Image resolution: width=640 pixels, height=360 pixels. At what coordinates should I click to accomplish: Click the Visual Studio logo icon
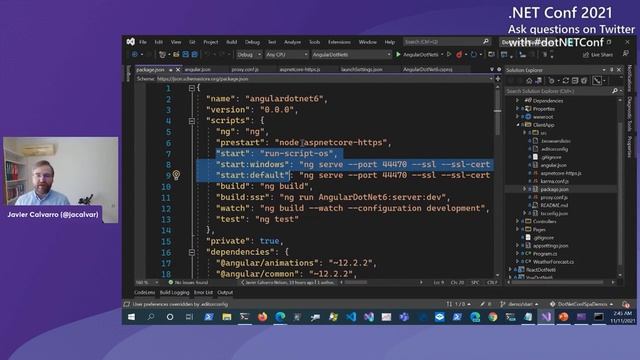tap(131, 42)
